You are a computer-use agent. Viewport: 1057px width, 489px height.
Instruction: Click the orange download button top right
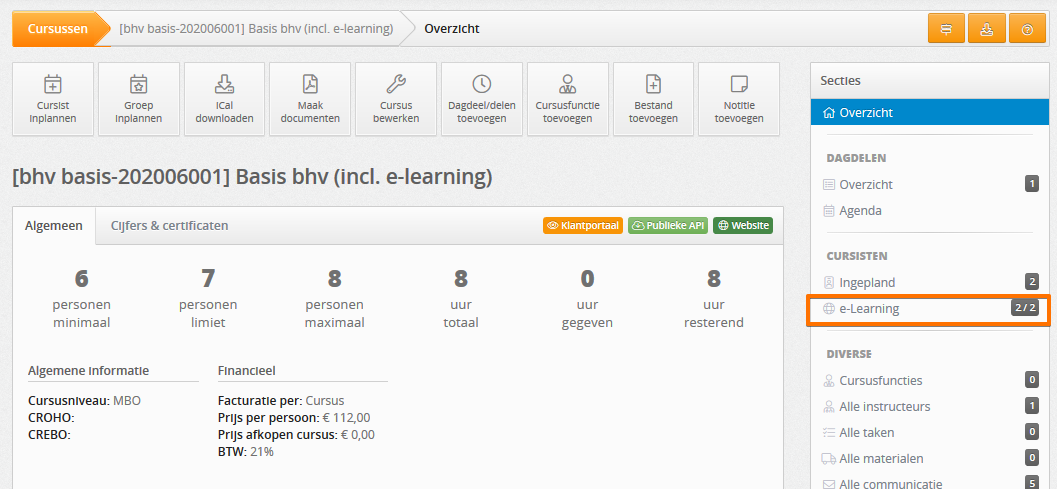[987, 29]
